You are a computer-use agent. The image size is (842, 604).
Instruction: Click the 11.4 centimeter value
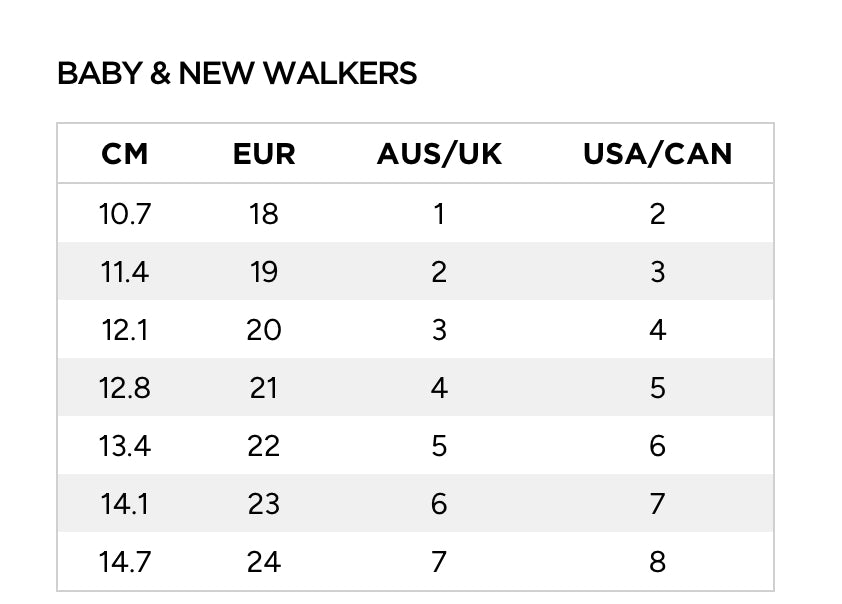[125, 271]
